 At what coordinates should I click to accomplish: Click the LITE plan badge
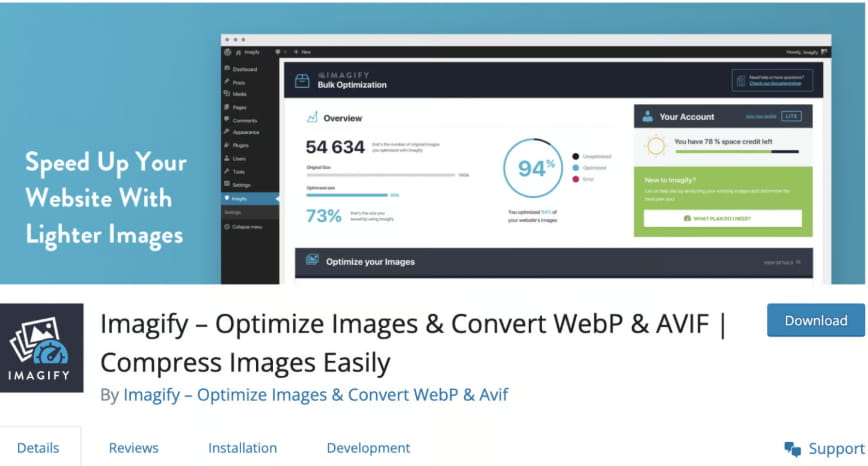coord(791,116)
